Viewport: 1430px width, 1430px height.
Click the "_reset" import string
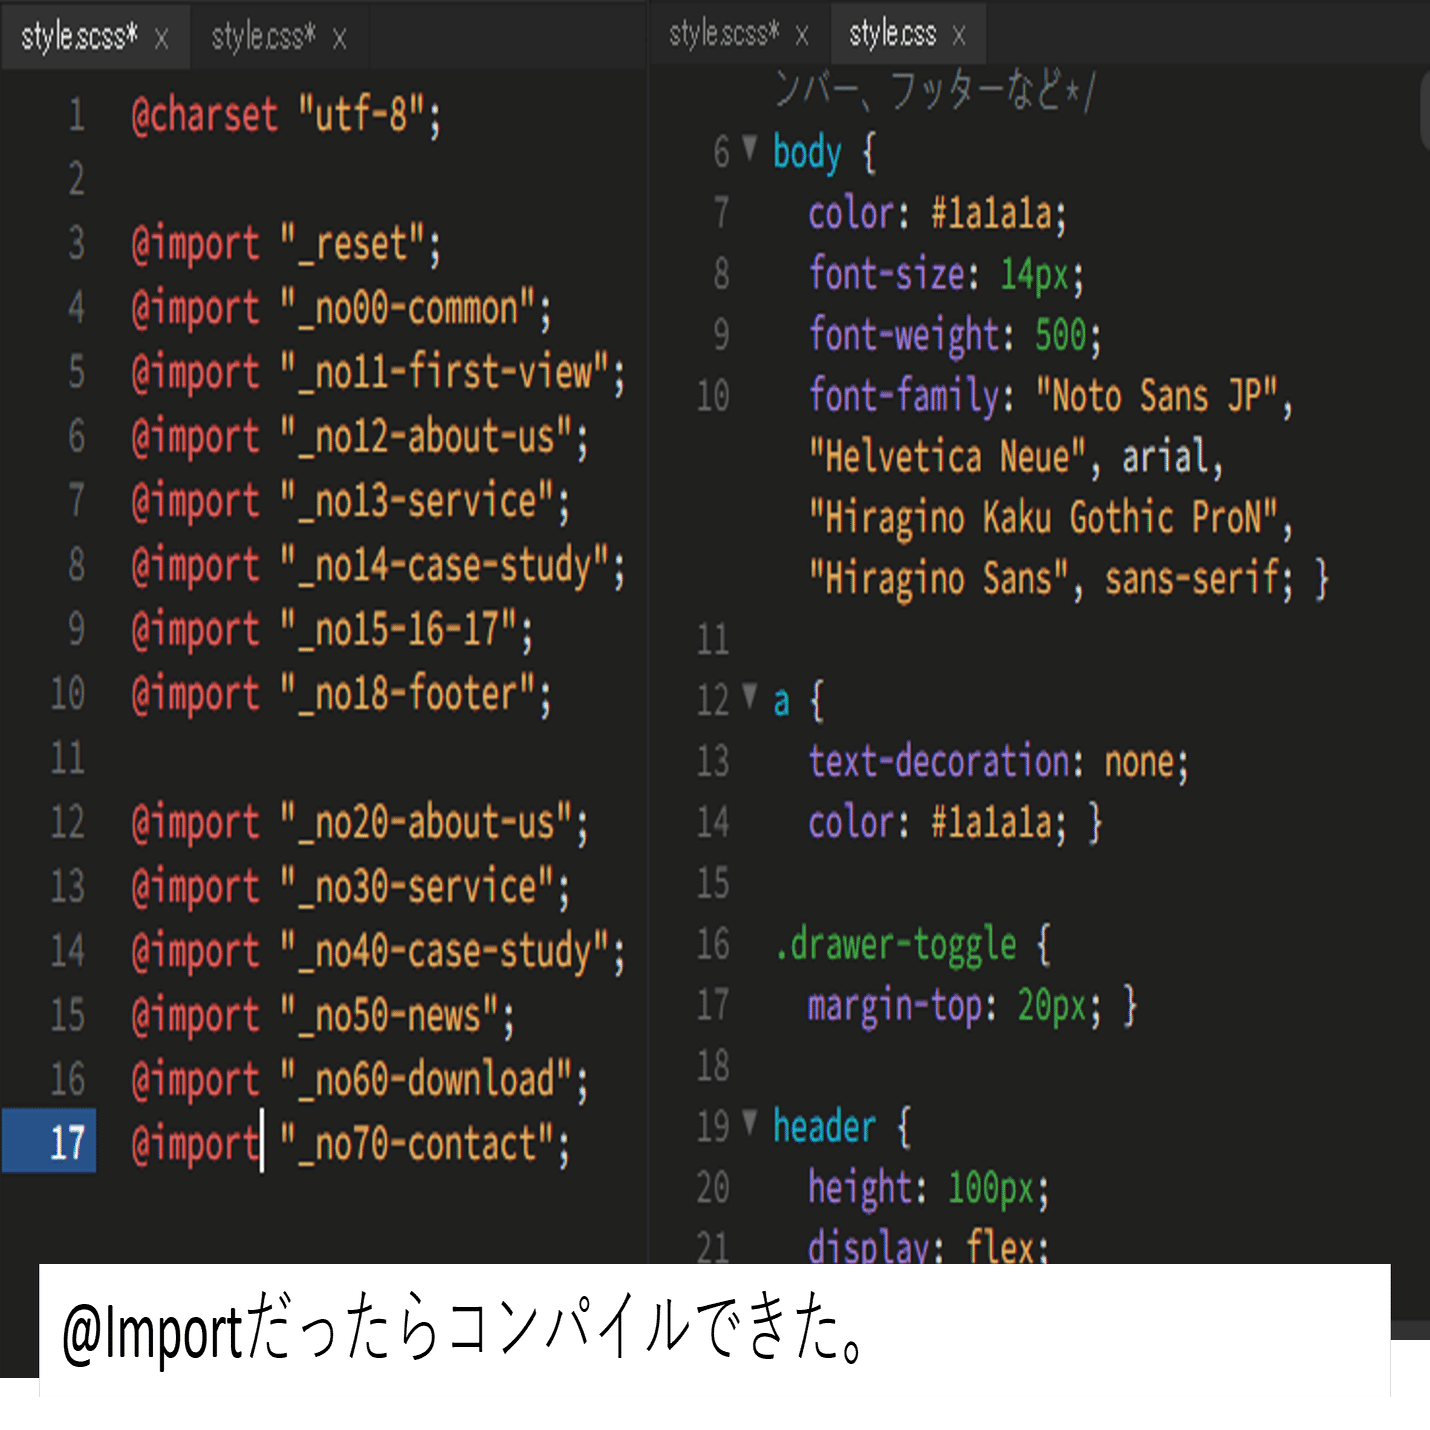point(352,245)
